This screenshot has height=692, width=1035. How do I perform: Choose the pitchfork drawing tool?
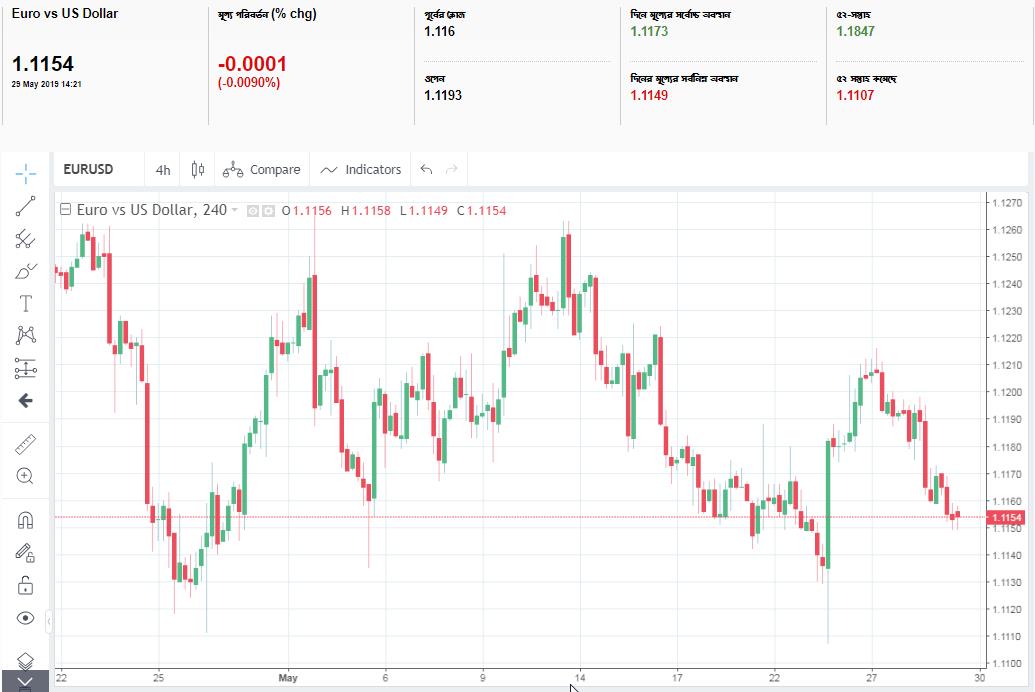(26, 238)
